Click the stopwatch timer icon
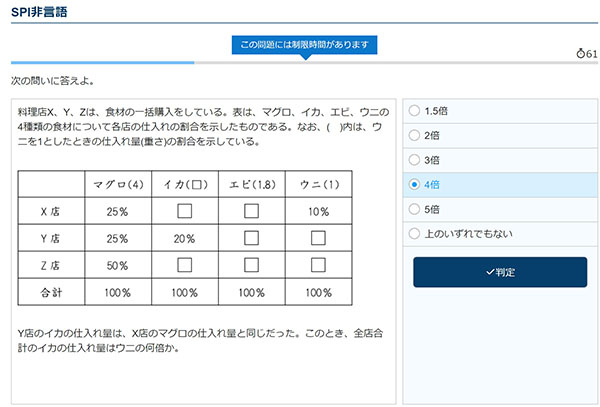Screen dimensions: 600x407 tap(580, 53)
